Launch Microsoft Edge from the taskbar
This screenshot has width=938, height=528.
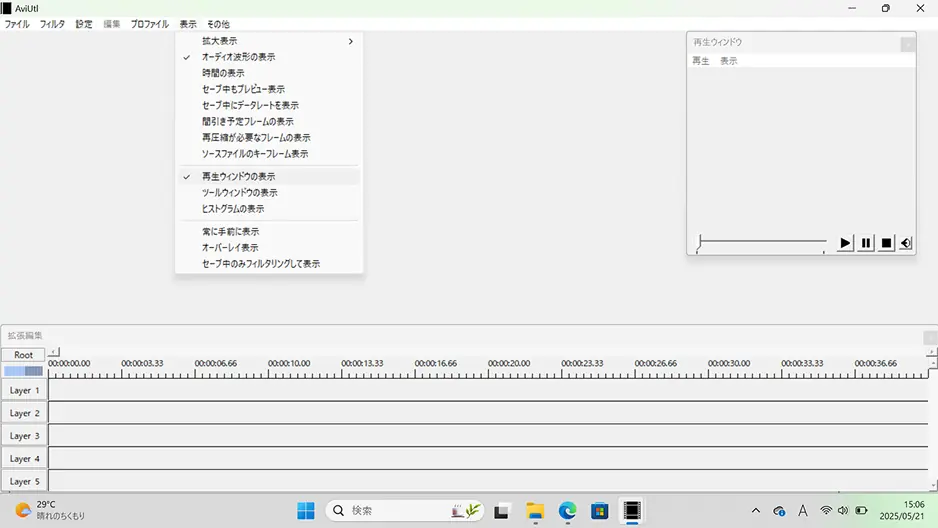567,511
